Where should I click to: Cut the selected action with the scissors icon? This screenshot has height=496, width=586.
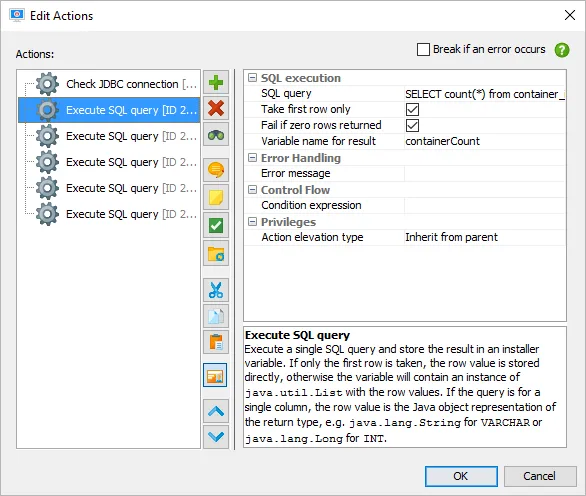pyautogui.click(x=216, y=290)
